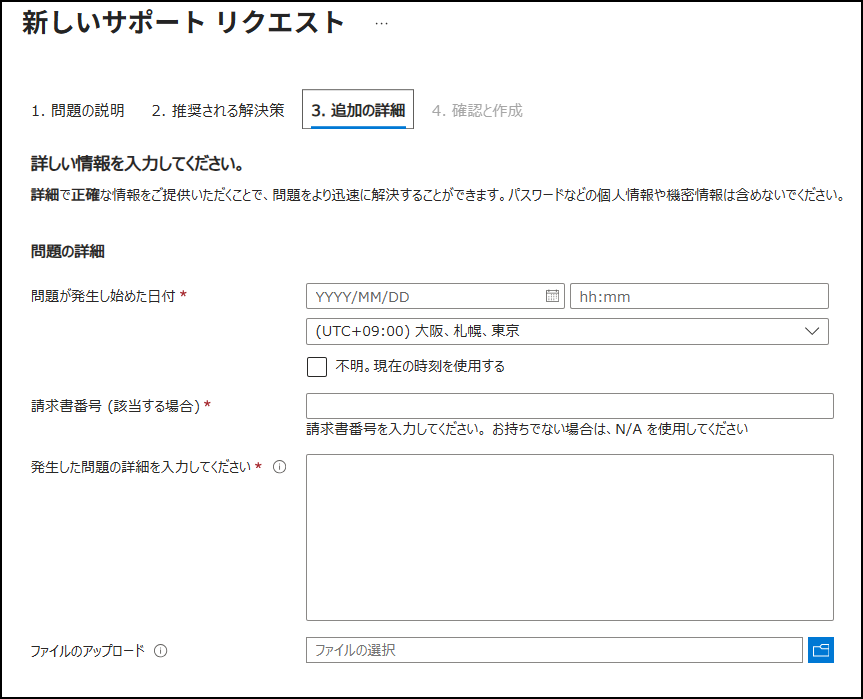The image size is (863, 699).
Task: Click the hint text about N/A invoice
Action: [x=527, y=429]
